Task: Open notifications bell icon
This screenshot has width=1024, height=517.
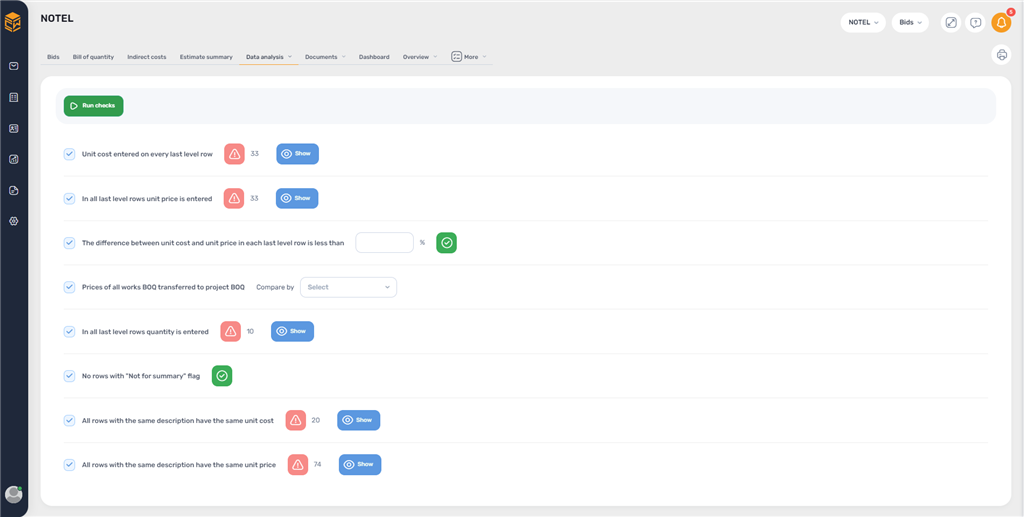Action: tap(1001, 23)
